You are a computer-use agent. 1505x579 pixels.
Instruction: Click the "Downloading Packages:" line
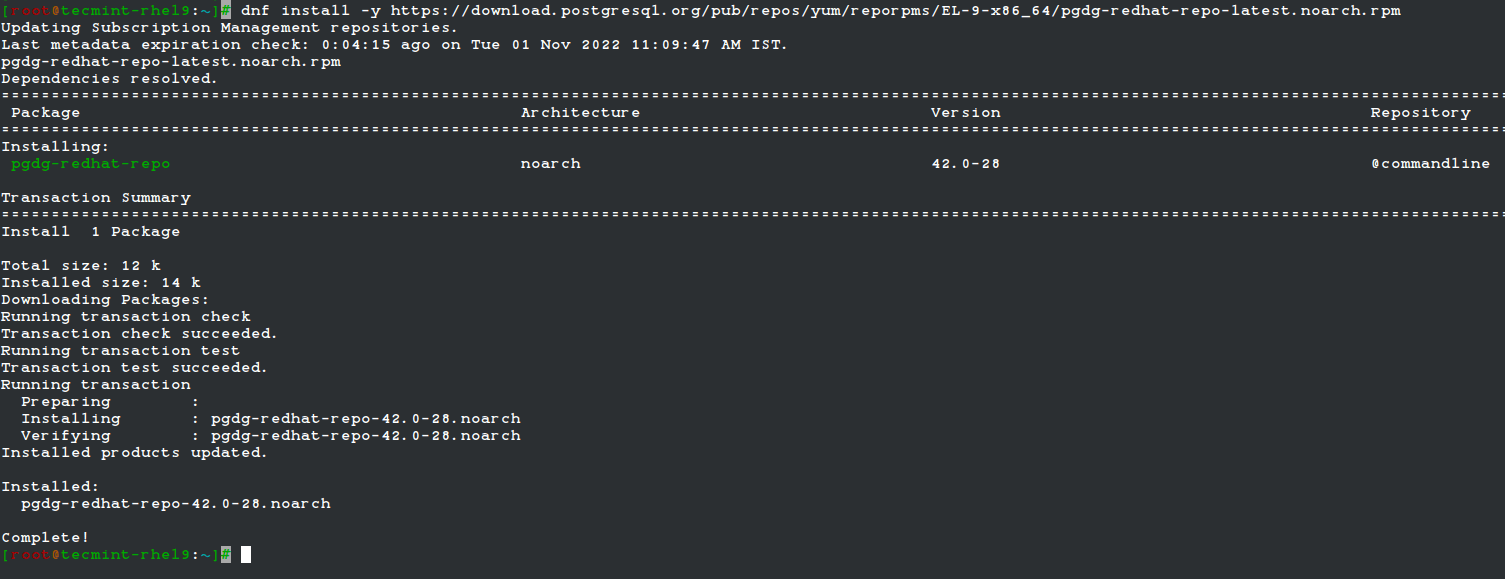point(106,300)
